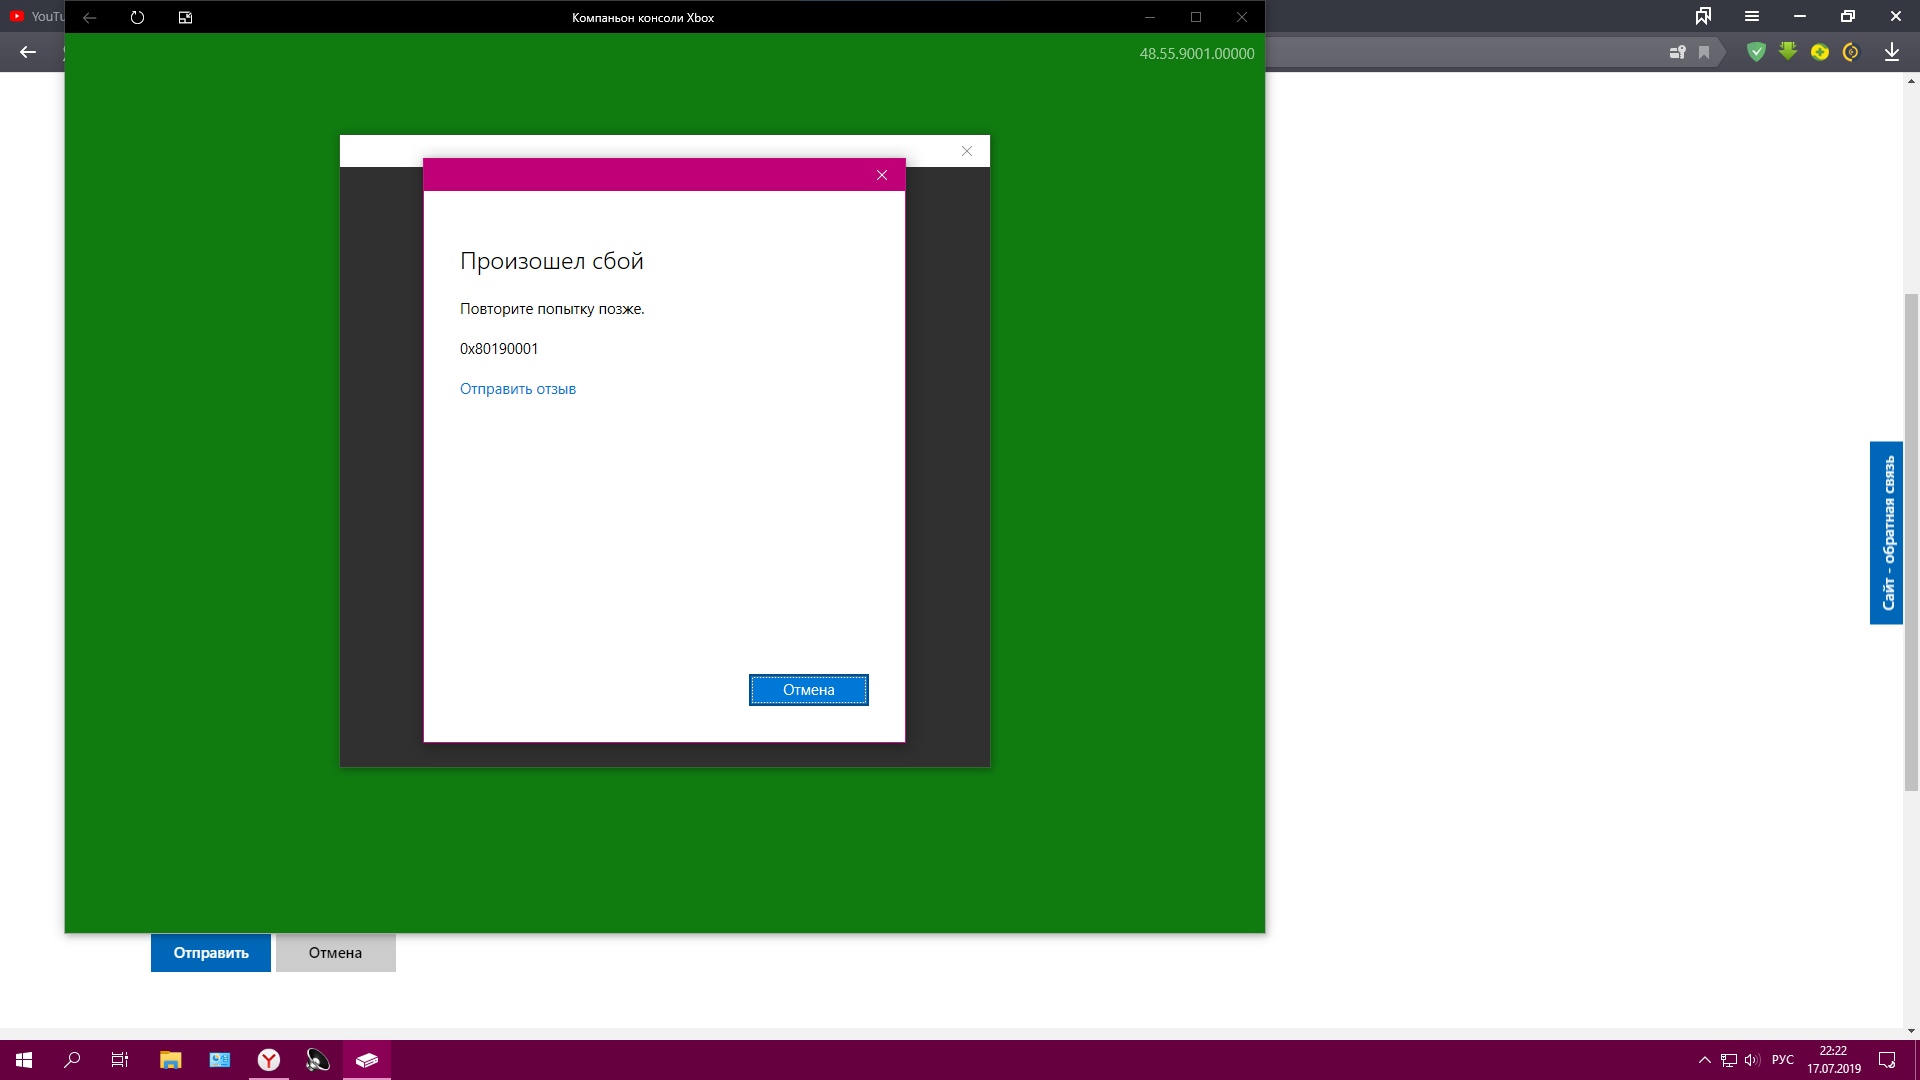Viewport: 1920px width, 1080px height.
Task: Click the error code 0x80190001 text
Action: coord(499,349)
